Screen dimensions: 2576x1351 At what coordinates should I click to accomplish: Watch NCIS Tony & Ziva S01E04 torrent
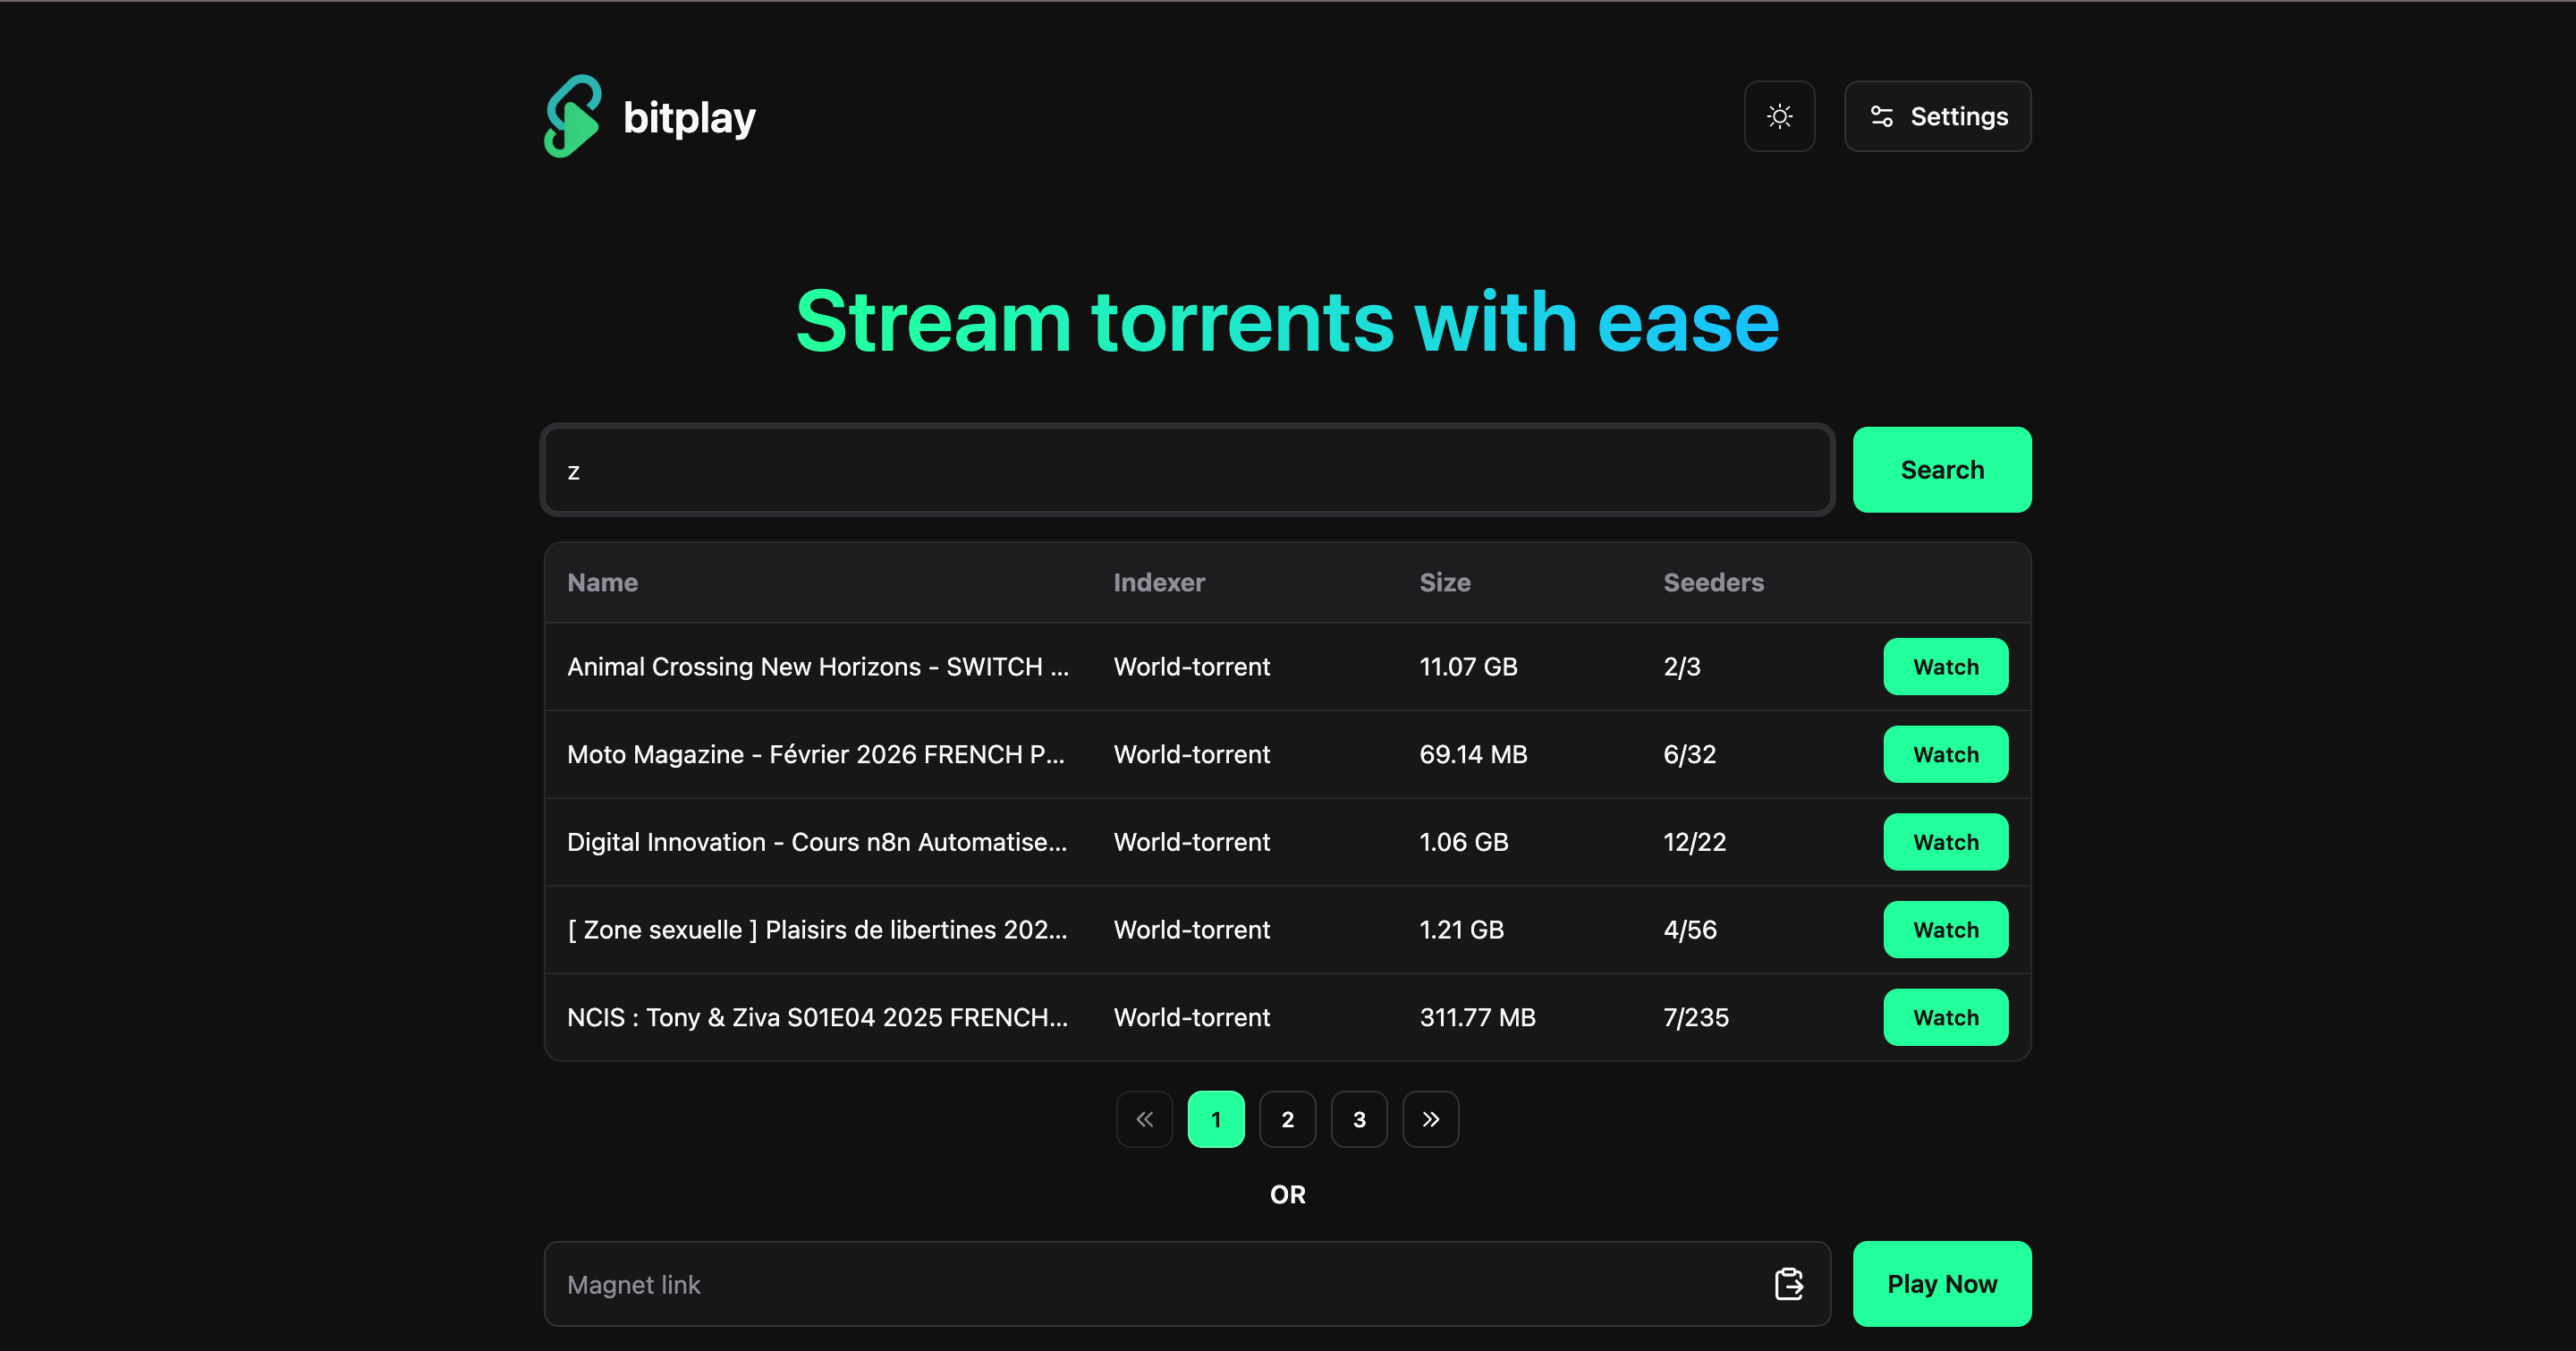1945,1017
